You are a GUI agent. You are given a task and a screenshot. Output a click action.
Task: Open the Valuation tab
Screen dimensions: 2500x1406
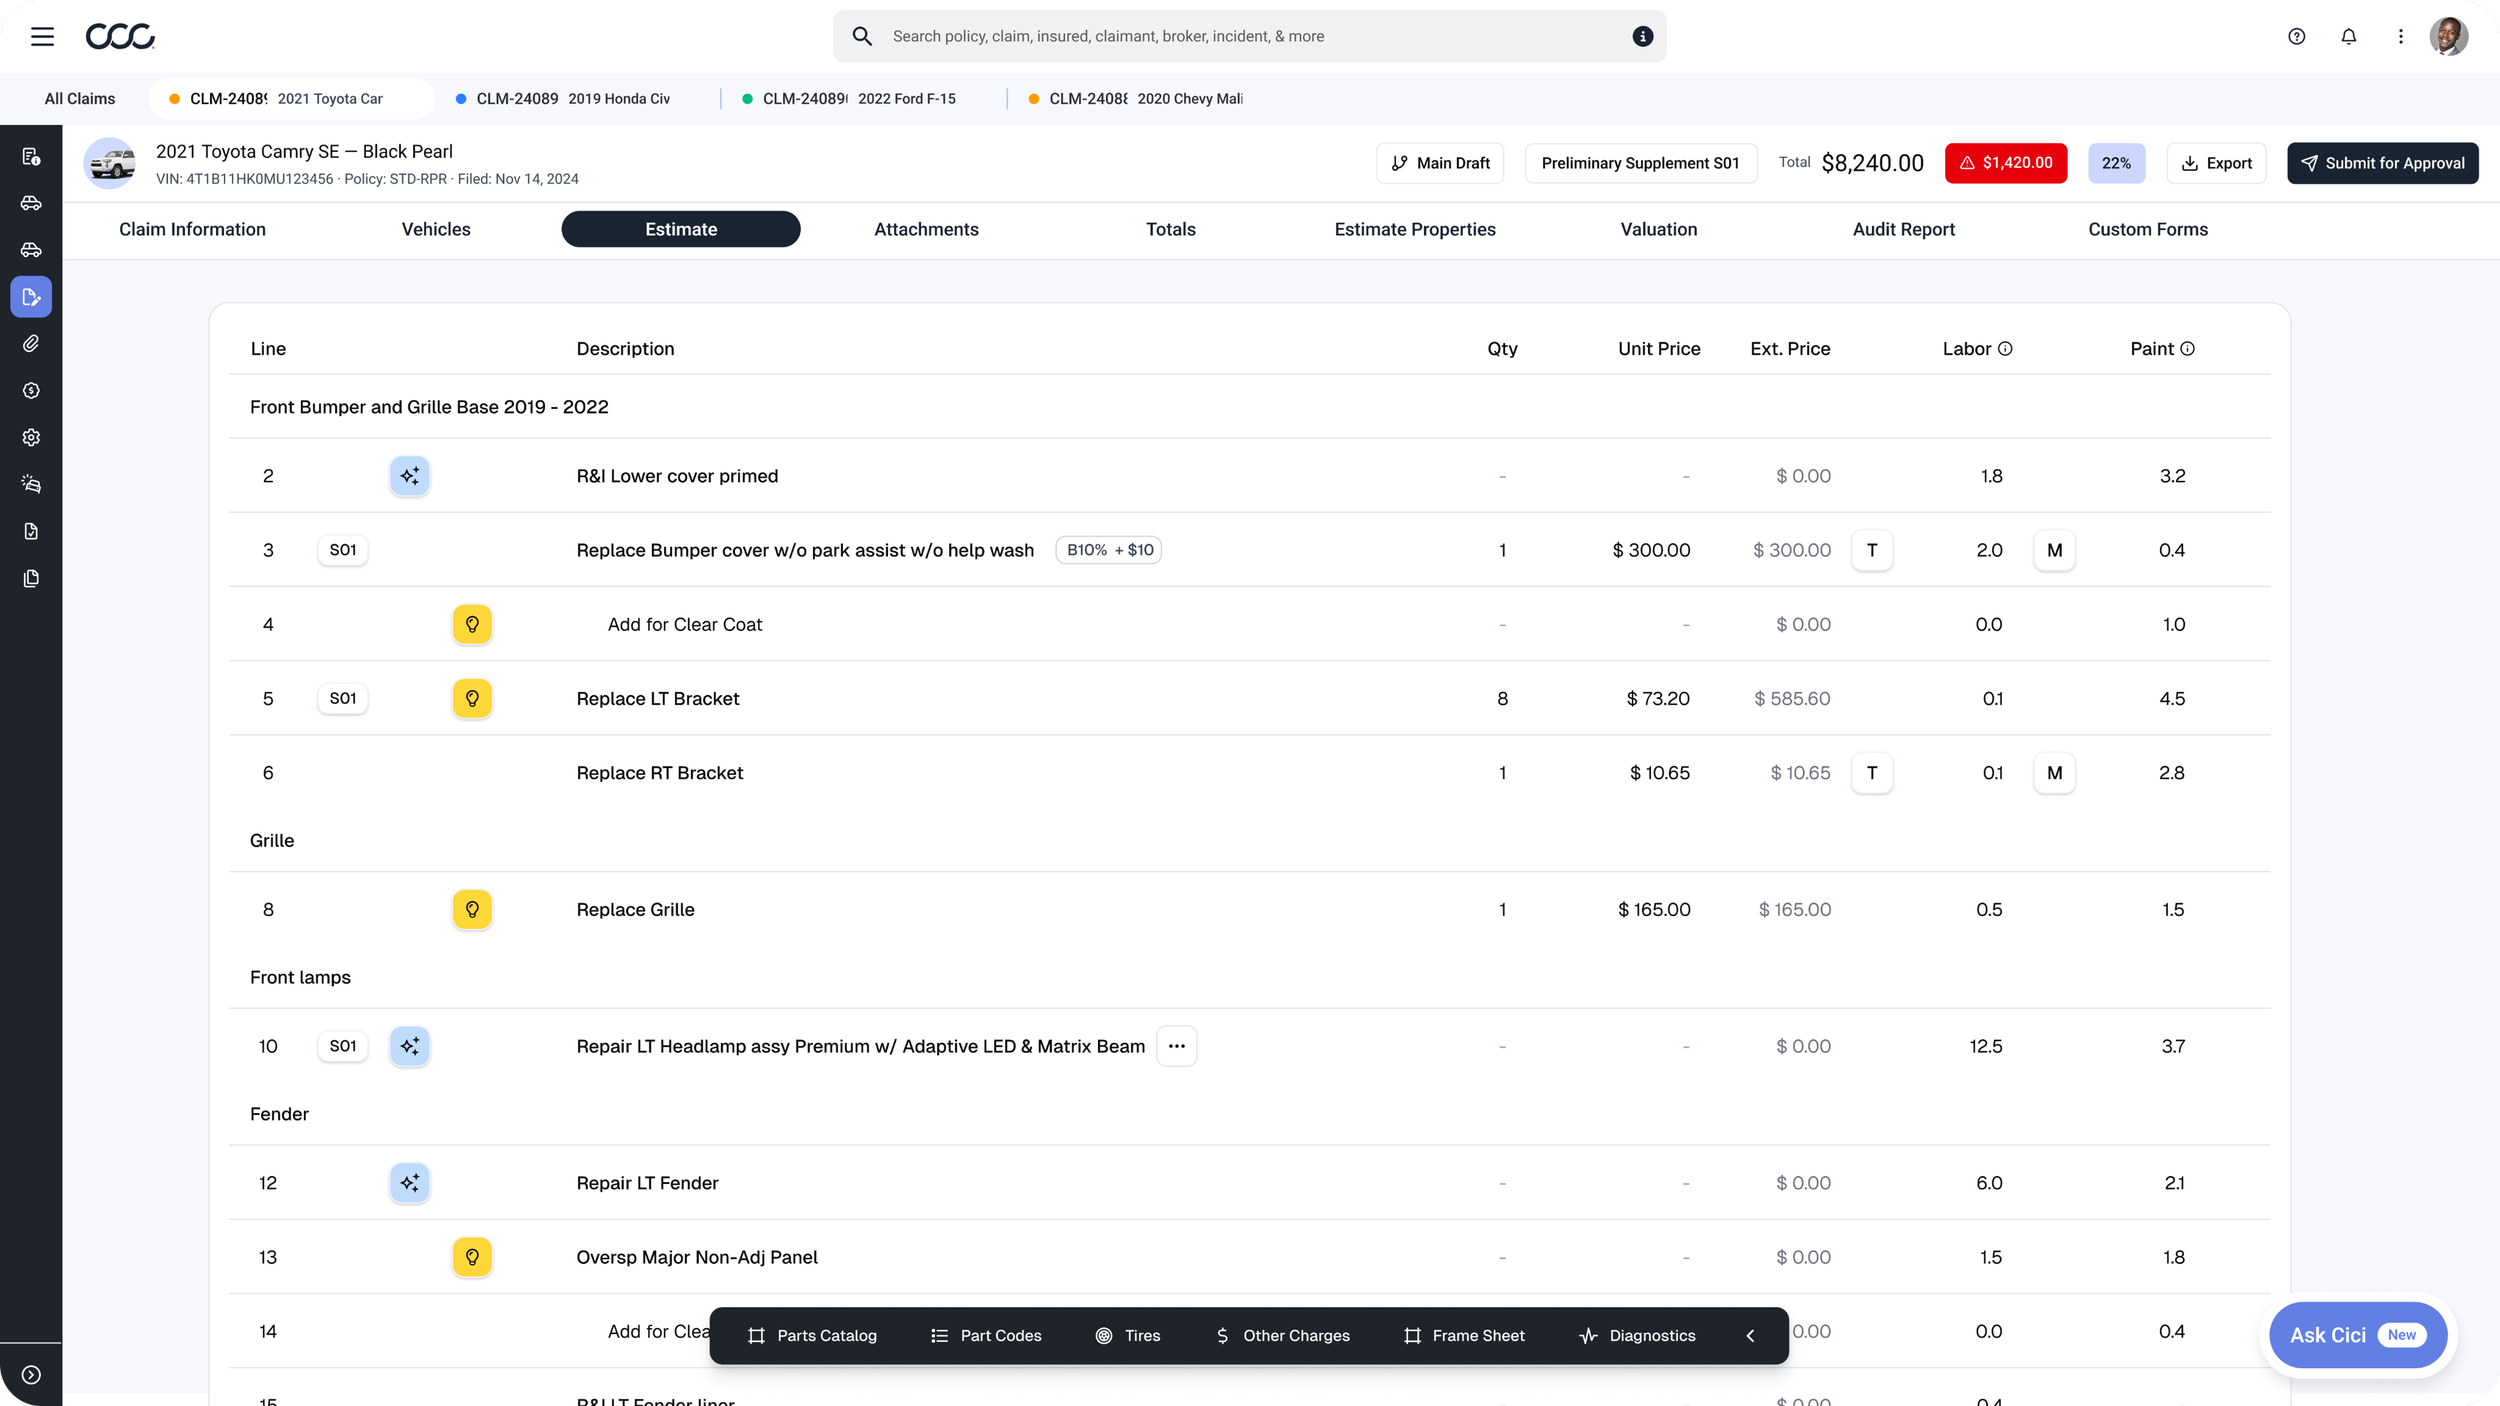(x=1659, y=229)
